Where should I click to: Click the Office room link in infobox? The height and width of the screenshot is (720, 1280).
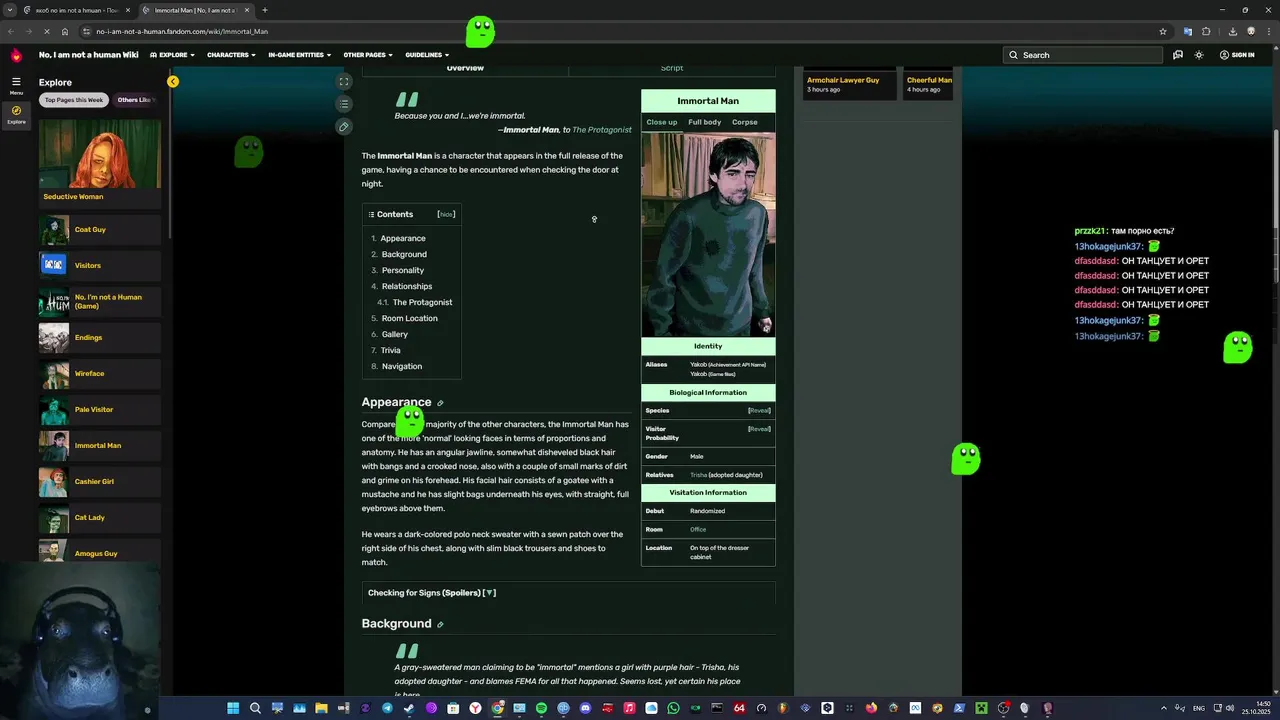coord(698,530)
